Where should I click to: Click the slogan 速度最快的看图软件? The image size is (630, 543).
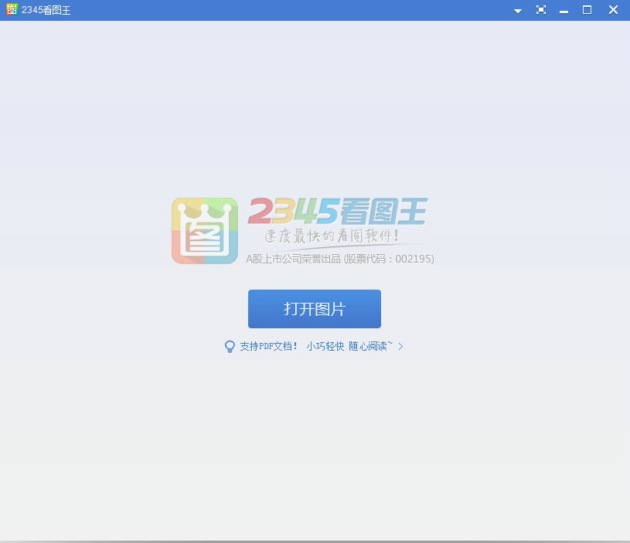pos(331,237)
